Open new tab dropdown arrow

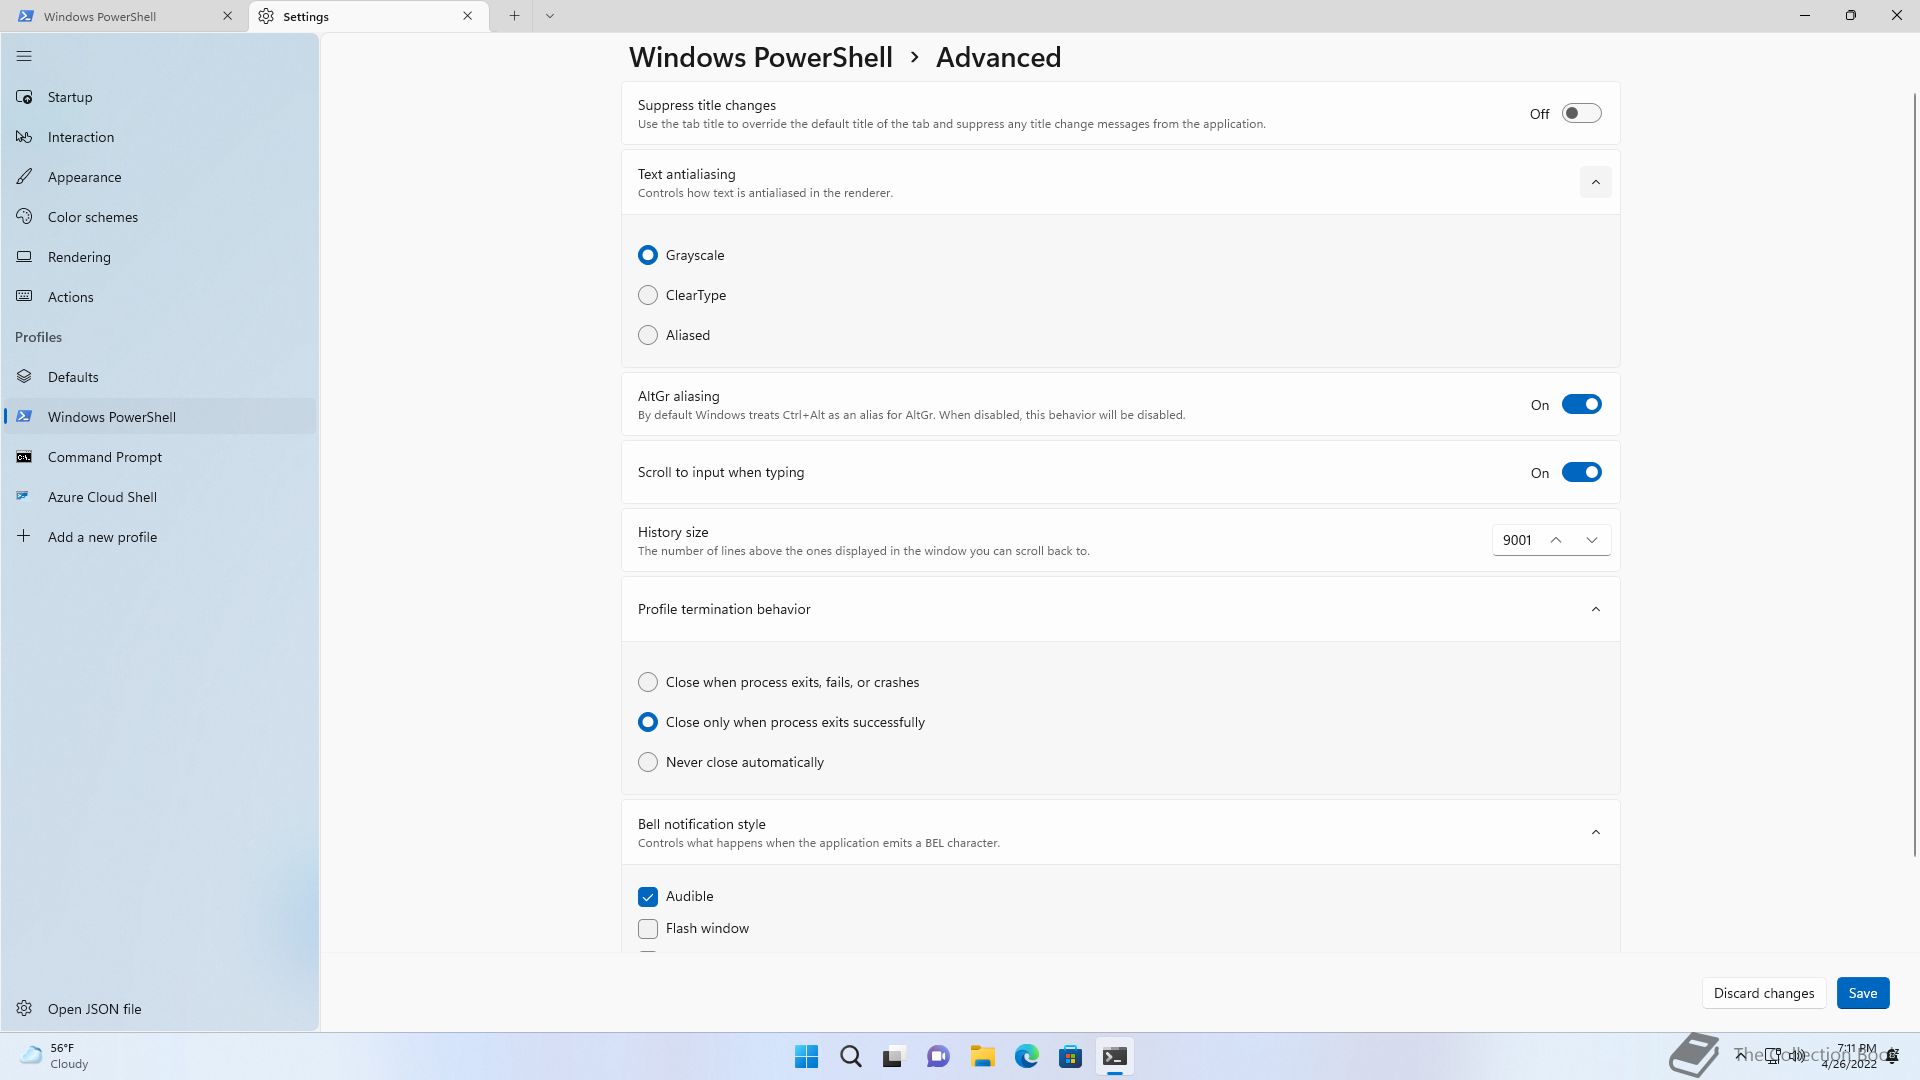point(550,16)
